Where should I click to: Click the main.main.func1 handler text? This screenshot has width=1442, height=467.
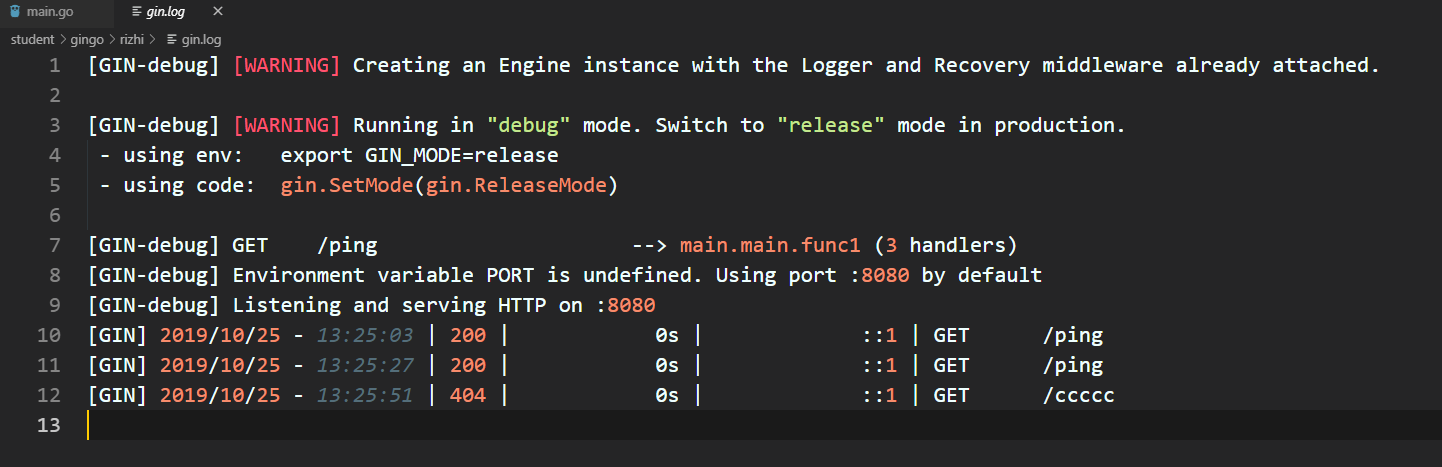[770, 246]
